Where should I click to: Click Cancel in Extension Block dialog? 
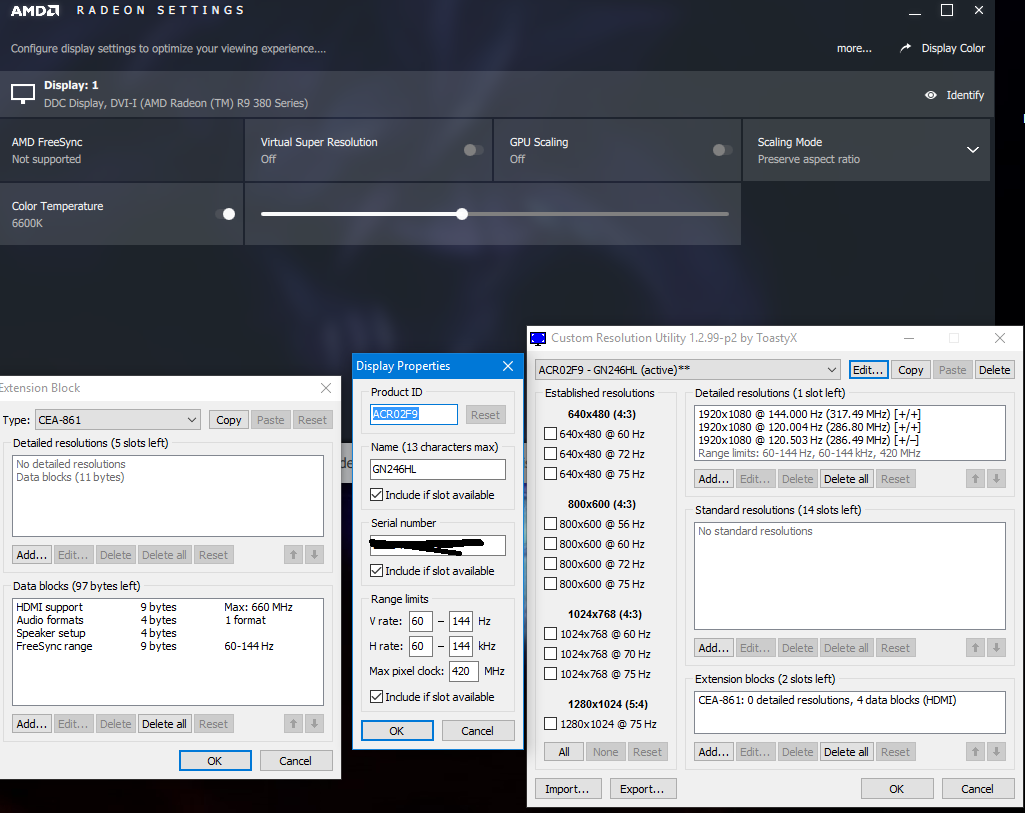295,761
